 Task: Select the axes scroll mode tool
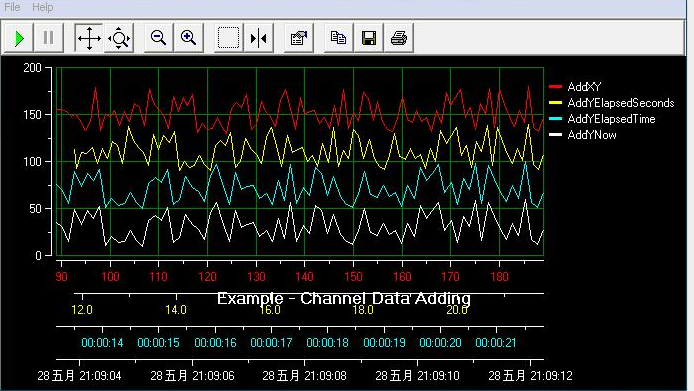click(x=89, y=38)
